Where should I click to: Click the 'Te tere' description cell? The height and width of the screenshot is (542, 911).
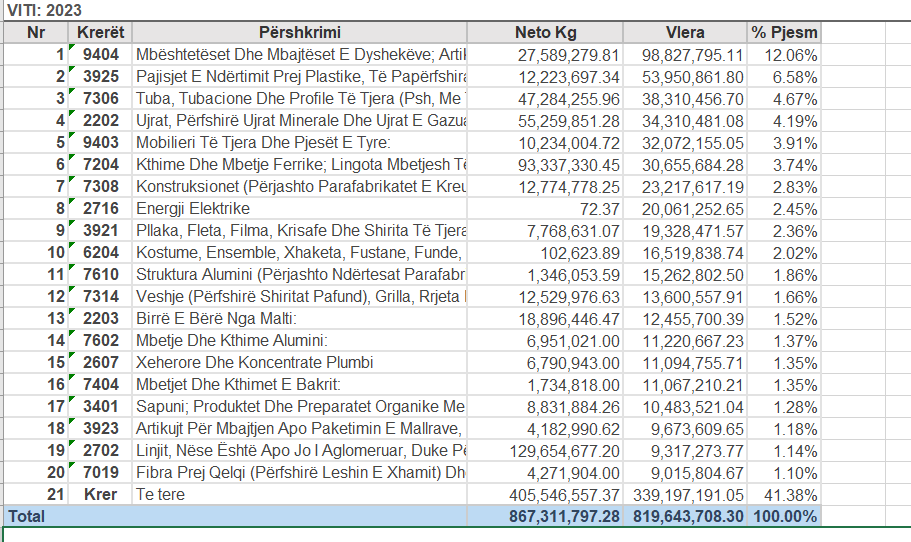[299, 494]
